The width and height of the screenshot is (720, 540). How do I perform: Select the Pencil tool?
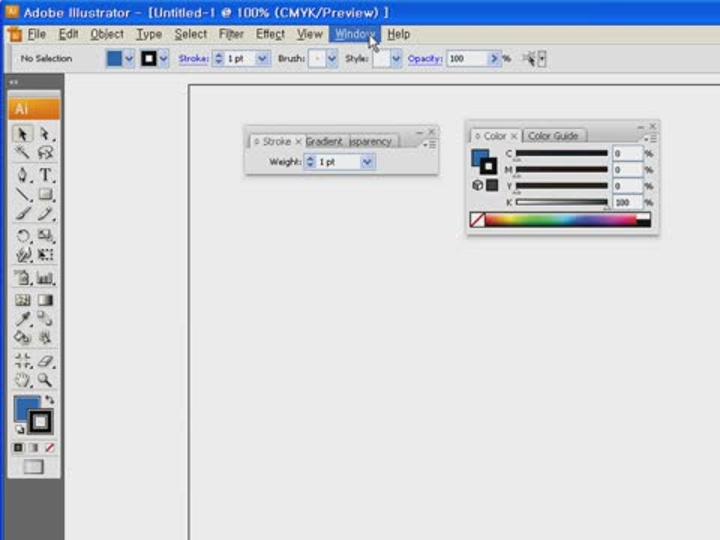tap(45, 214)
